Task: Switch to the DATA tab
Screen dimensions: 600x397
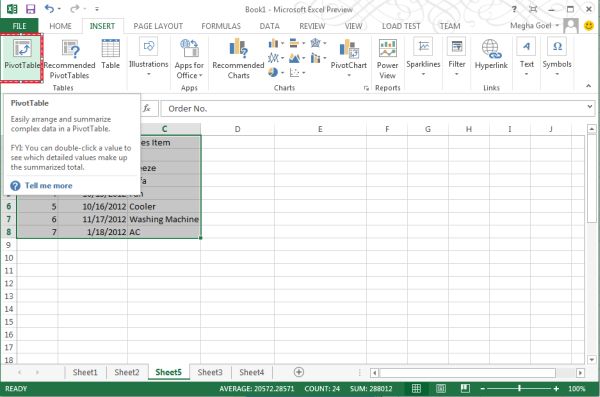Action: (x=269, y=26)
